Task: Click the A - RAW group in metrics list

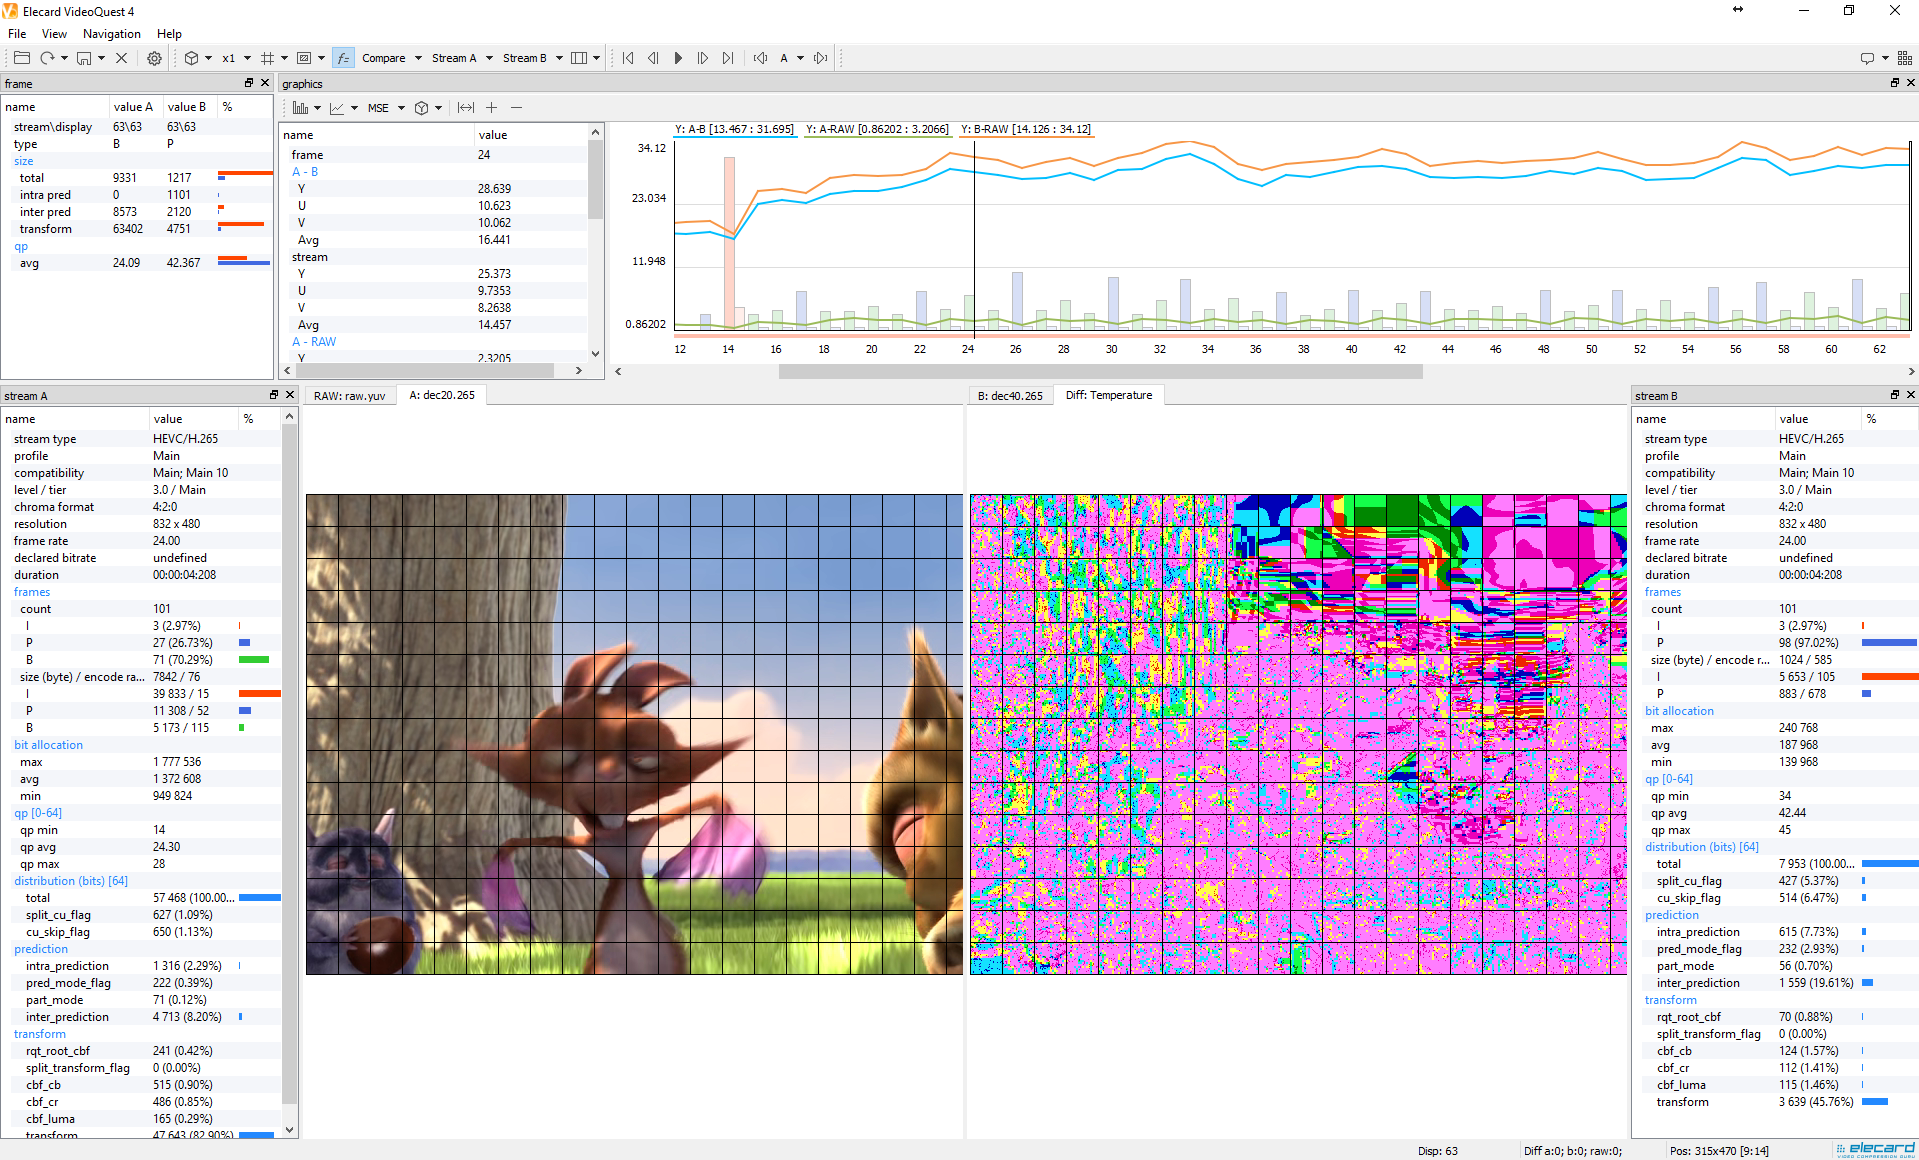Action: [x=314, y=342]
